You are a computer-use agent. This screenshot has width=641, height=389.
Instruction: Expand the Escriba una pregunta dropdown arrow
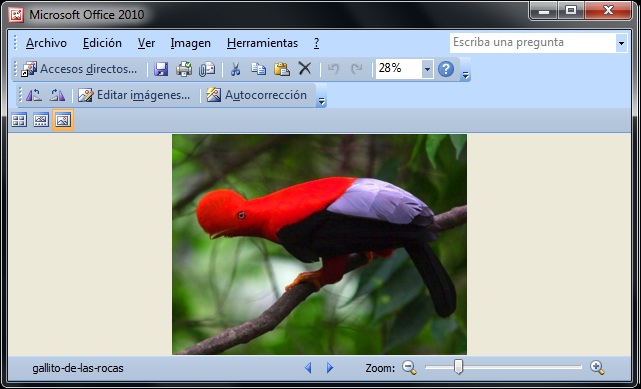click(x=621, y=43)
